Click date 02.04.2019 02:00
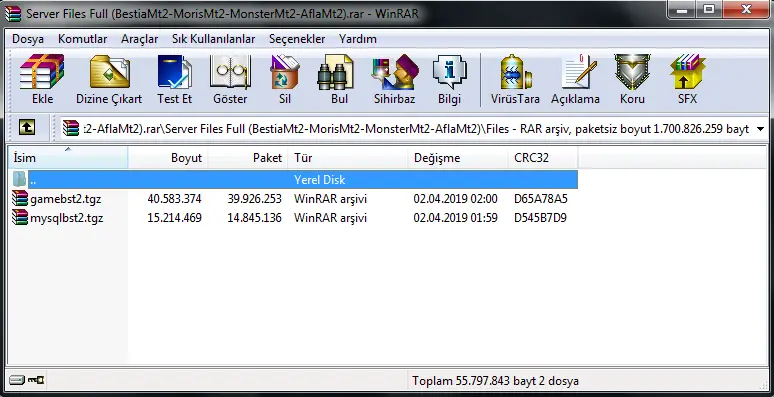Viewport: 774px width, 397px height. [455, 198]
